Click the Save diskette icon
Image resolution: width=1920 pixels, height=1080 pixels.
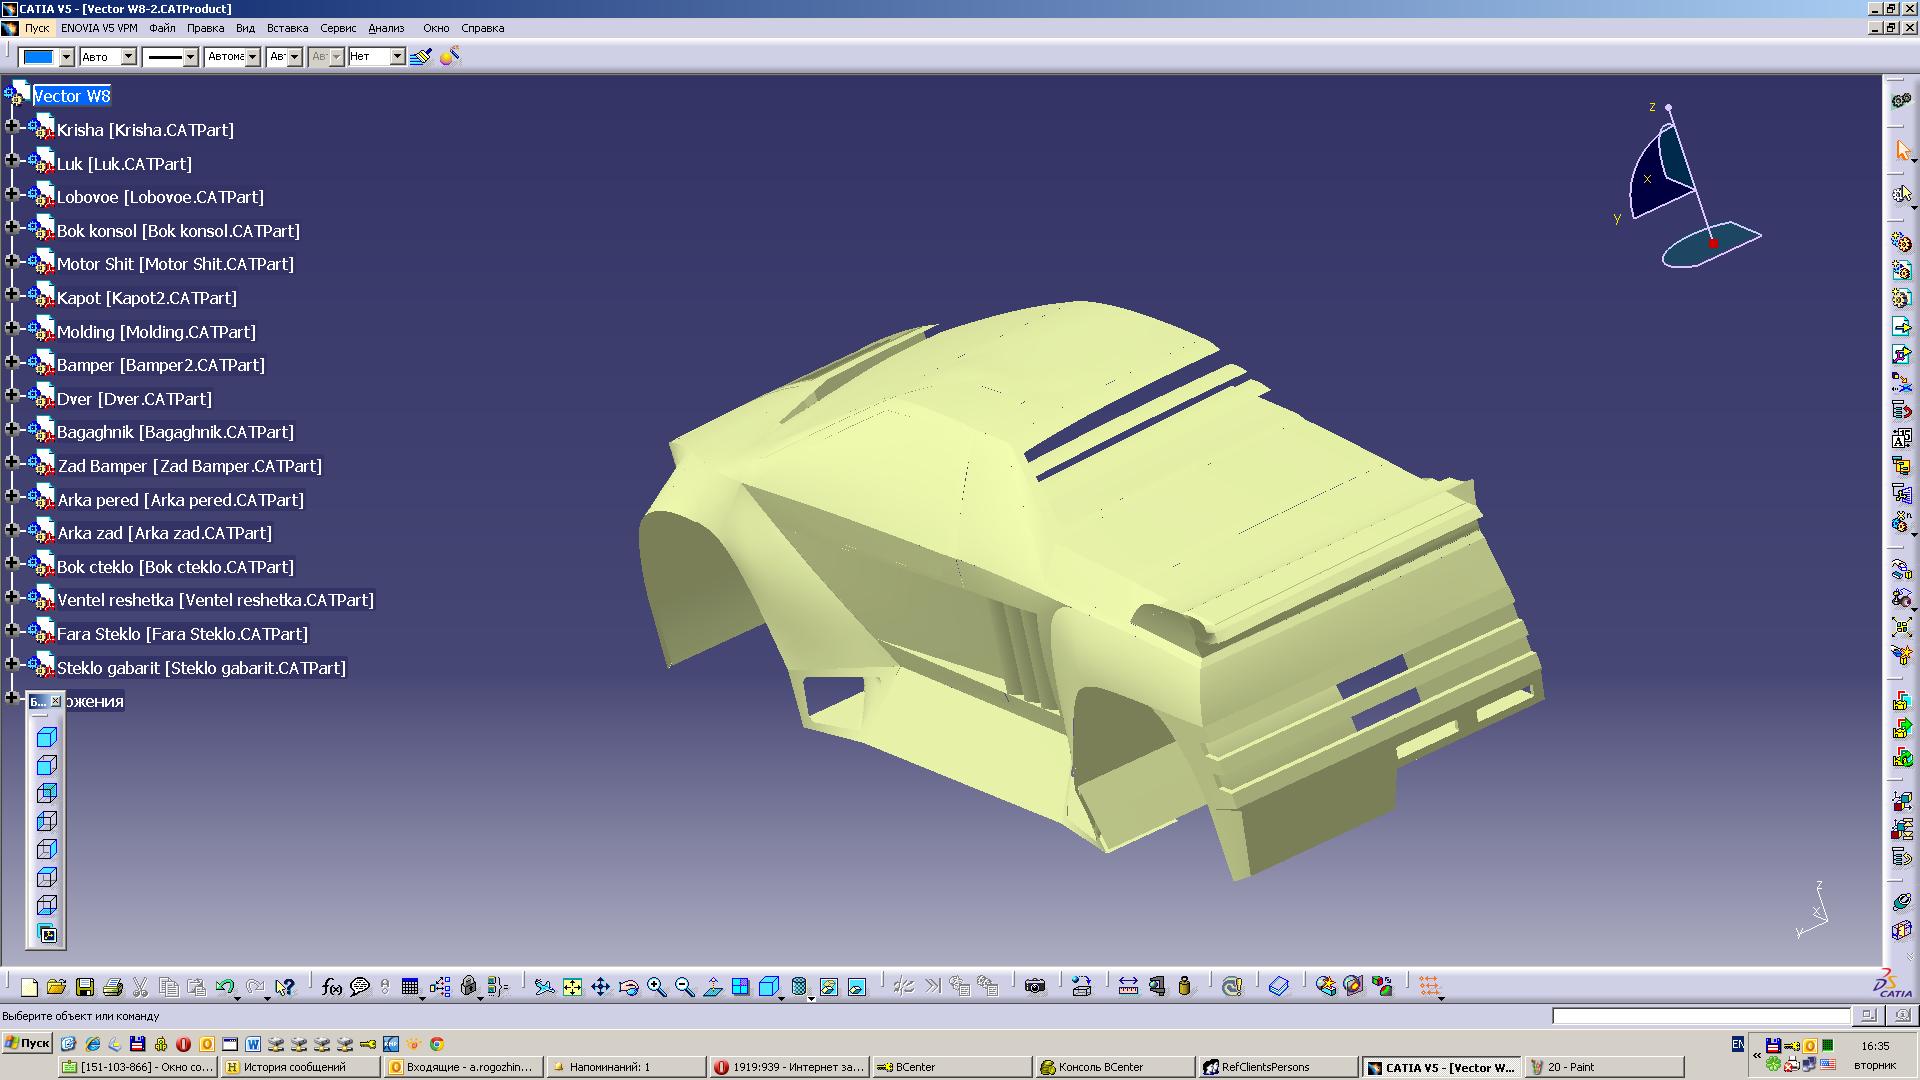(x=85, y=987)
